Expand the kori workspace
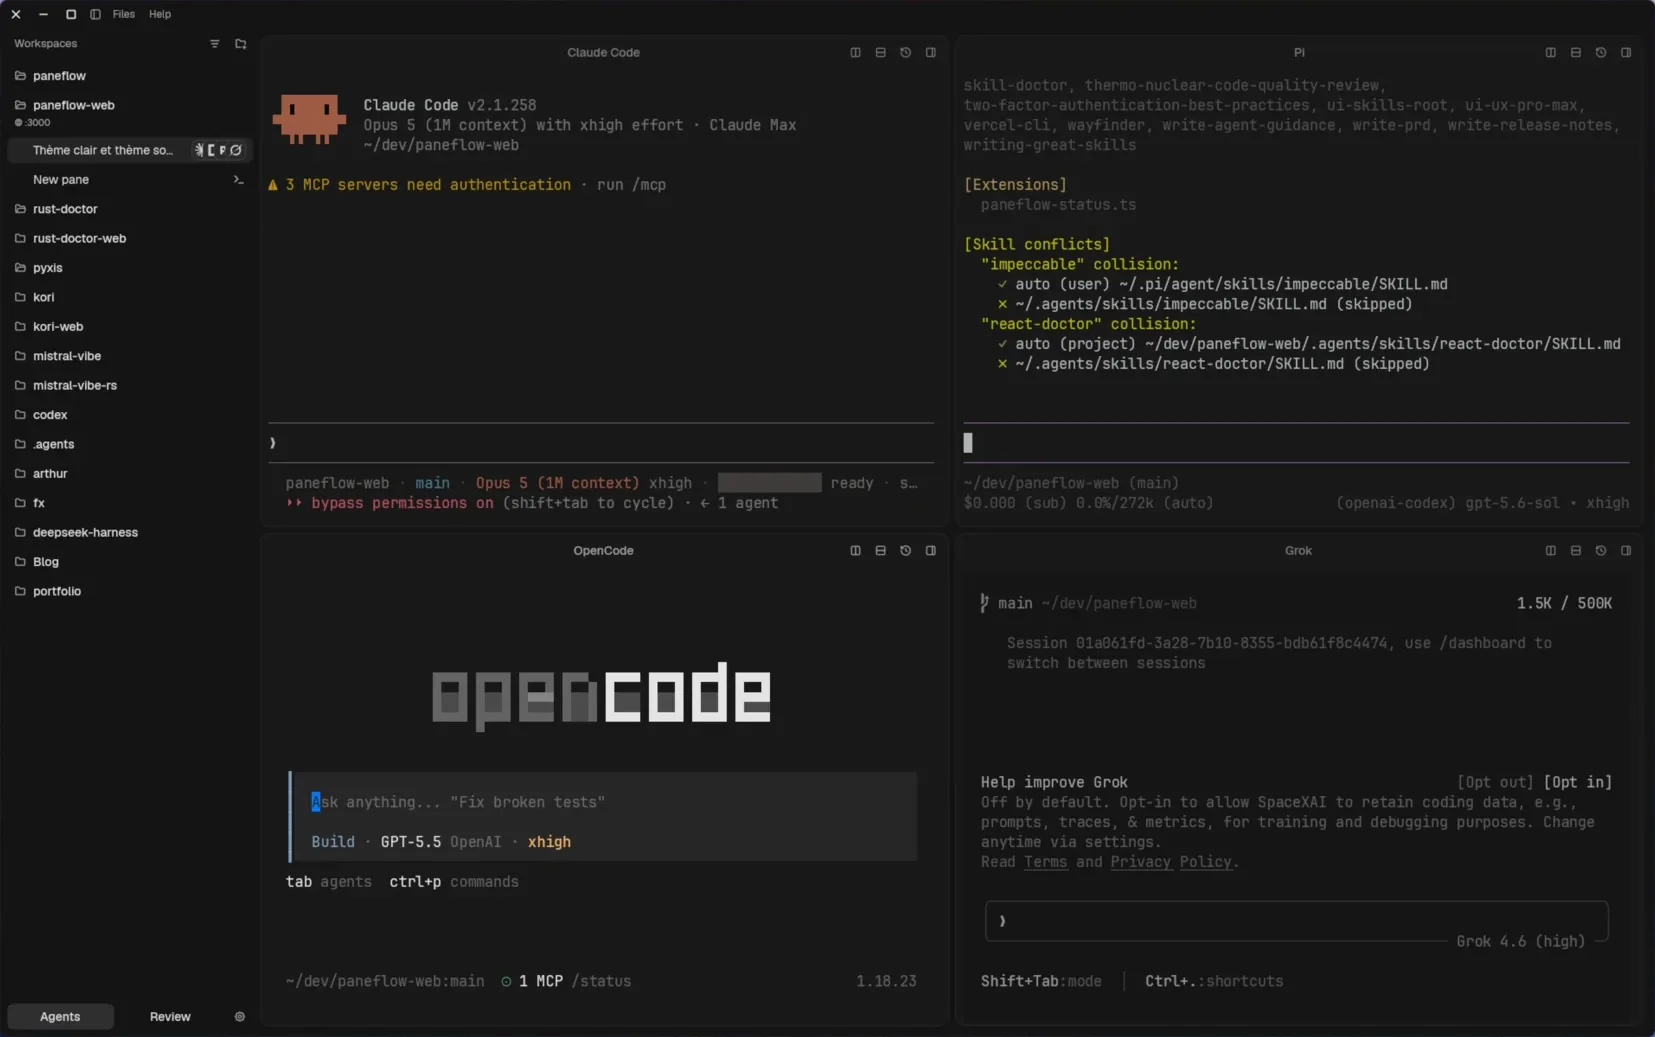1655x1037 pixels. (128, 297)
